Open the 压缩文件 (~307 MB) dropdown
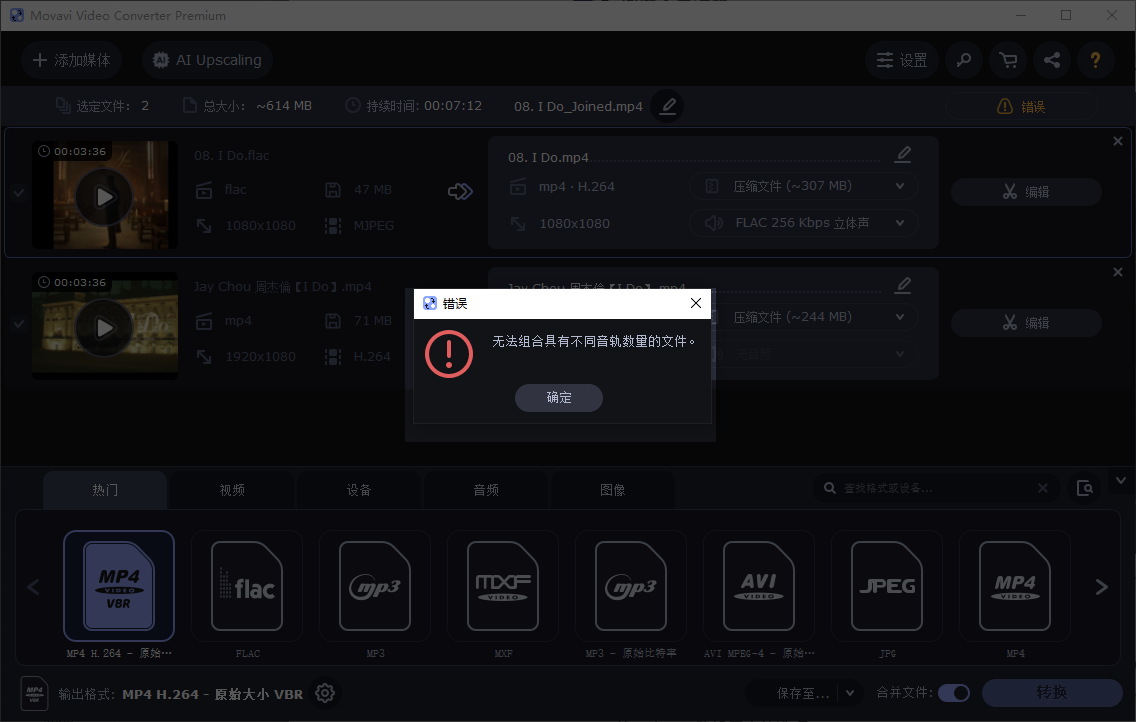This screenshot has width=1136, height=722. (803, 186)
